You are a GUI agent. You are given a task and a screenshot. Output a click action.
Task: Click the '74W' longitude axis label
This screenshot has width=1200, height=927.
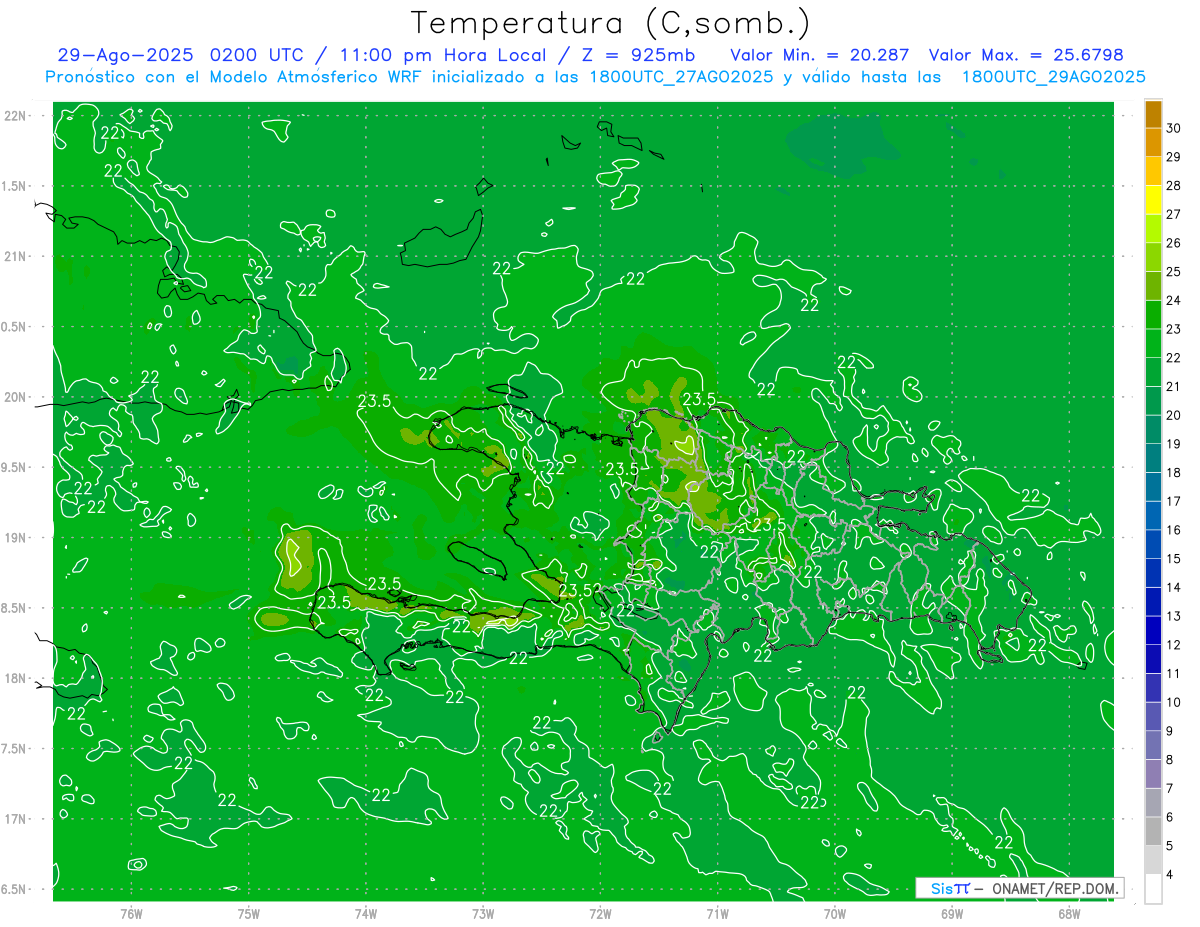coord(365,914)
